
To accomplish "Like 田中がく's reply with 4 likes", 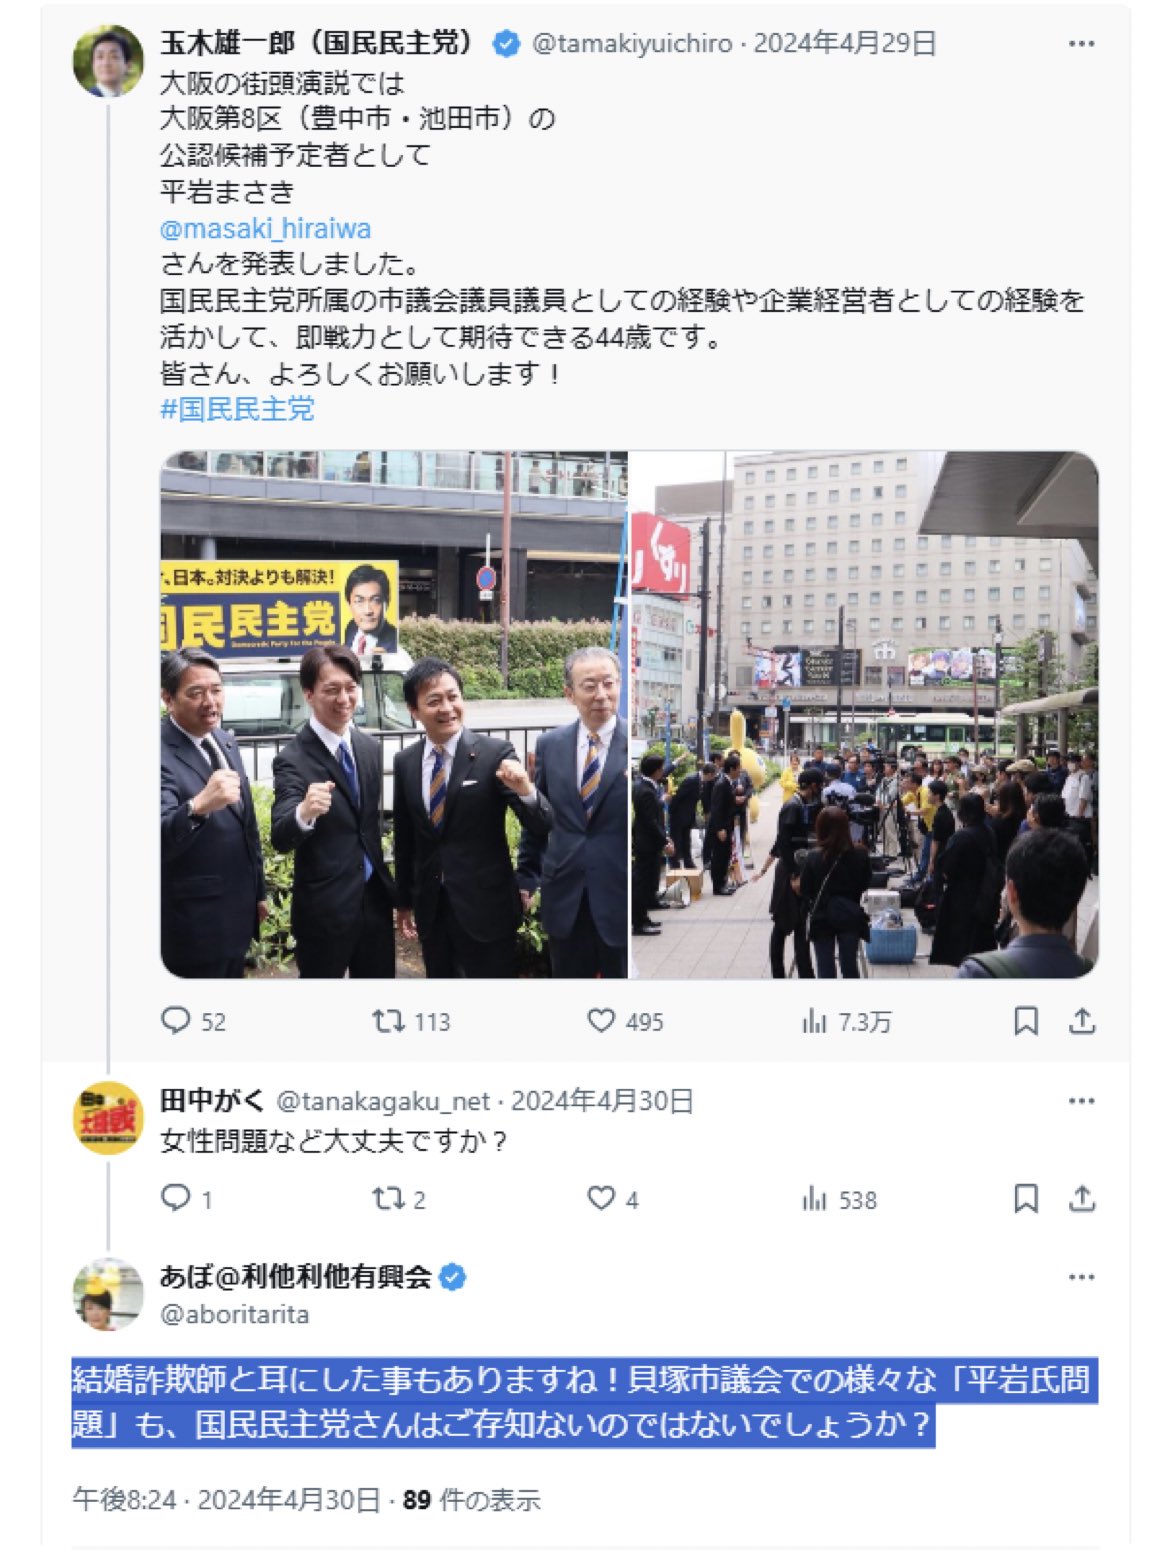I will tap(612, 1198).
